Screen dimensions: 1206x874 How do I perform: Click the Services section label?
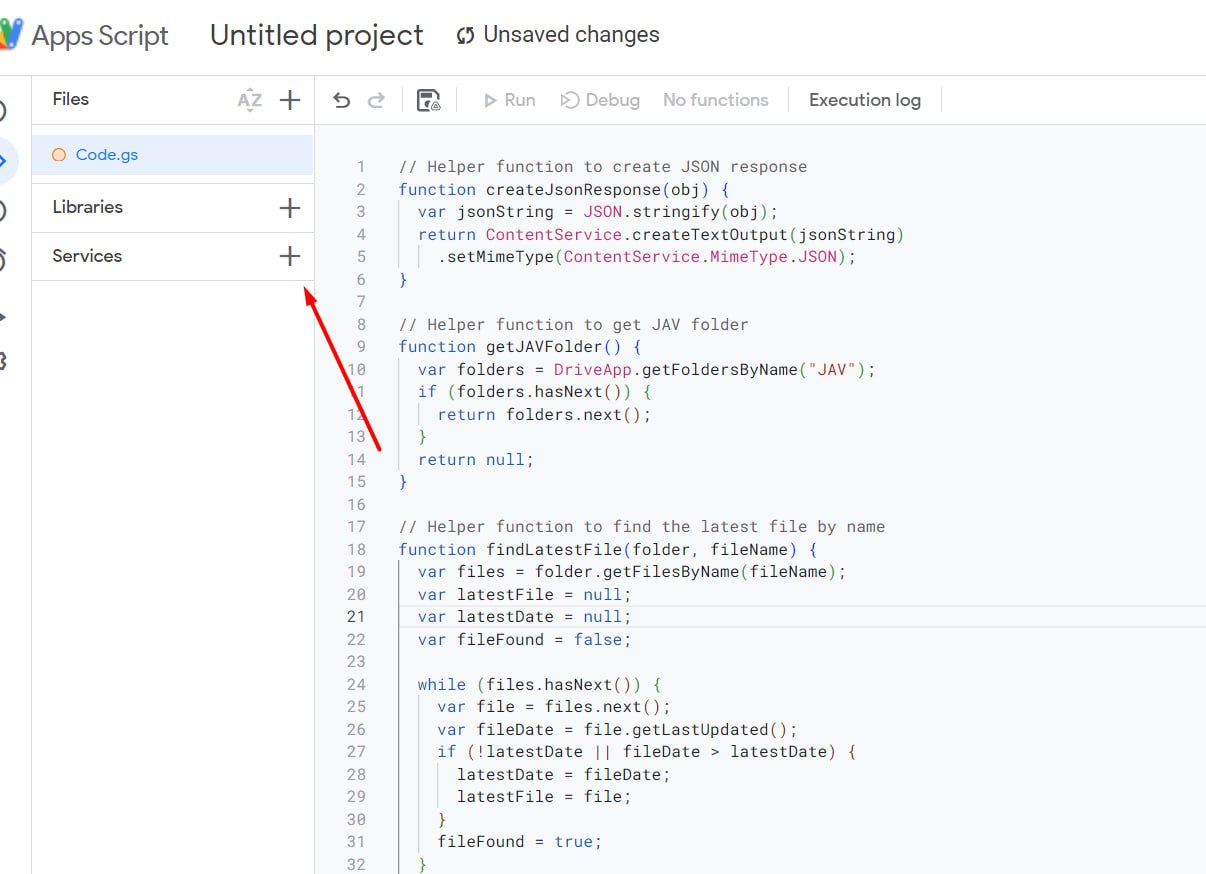coord(87,256)
